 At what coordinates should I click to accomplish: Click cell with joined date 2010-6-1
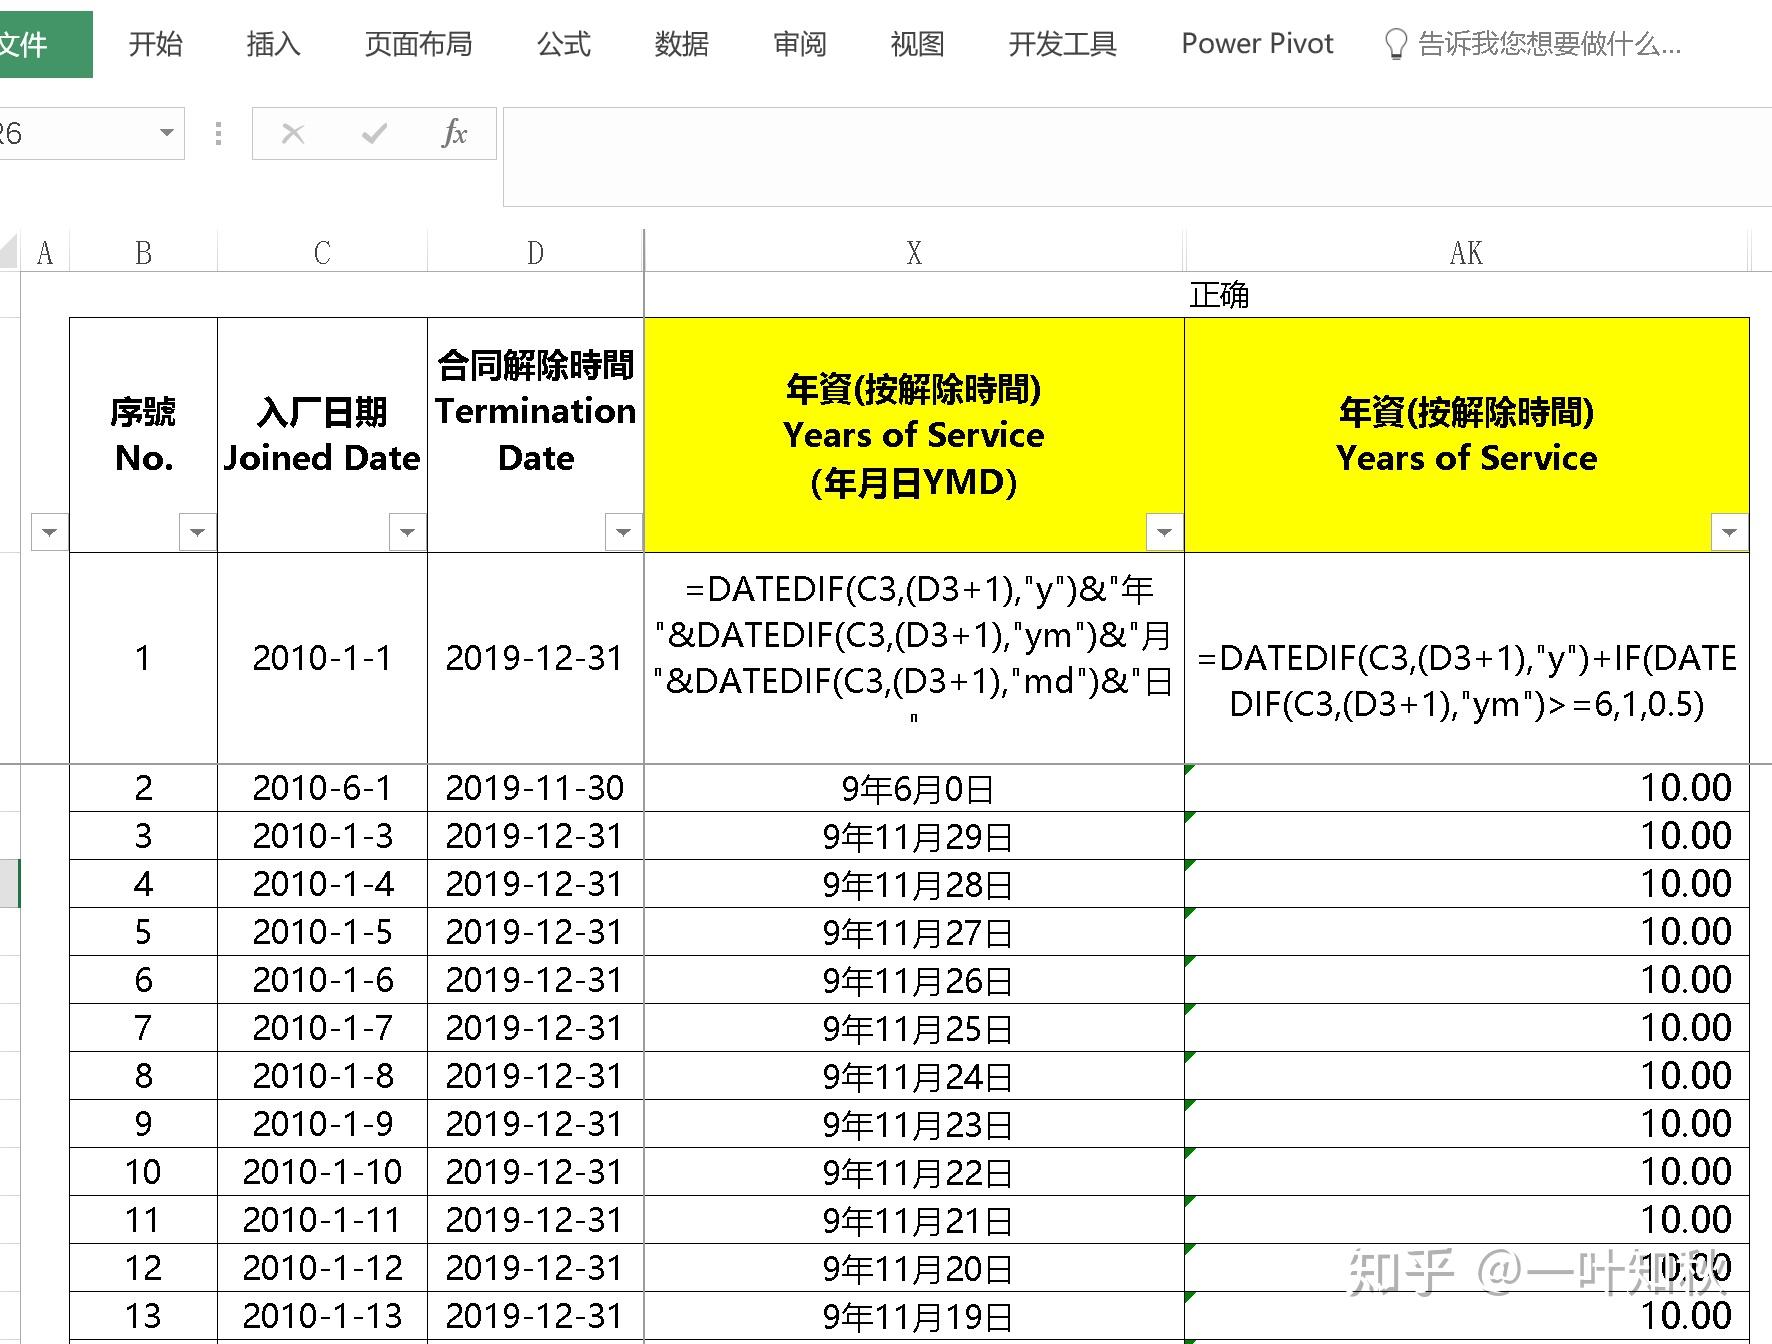[x=322, y=788]
